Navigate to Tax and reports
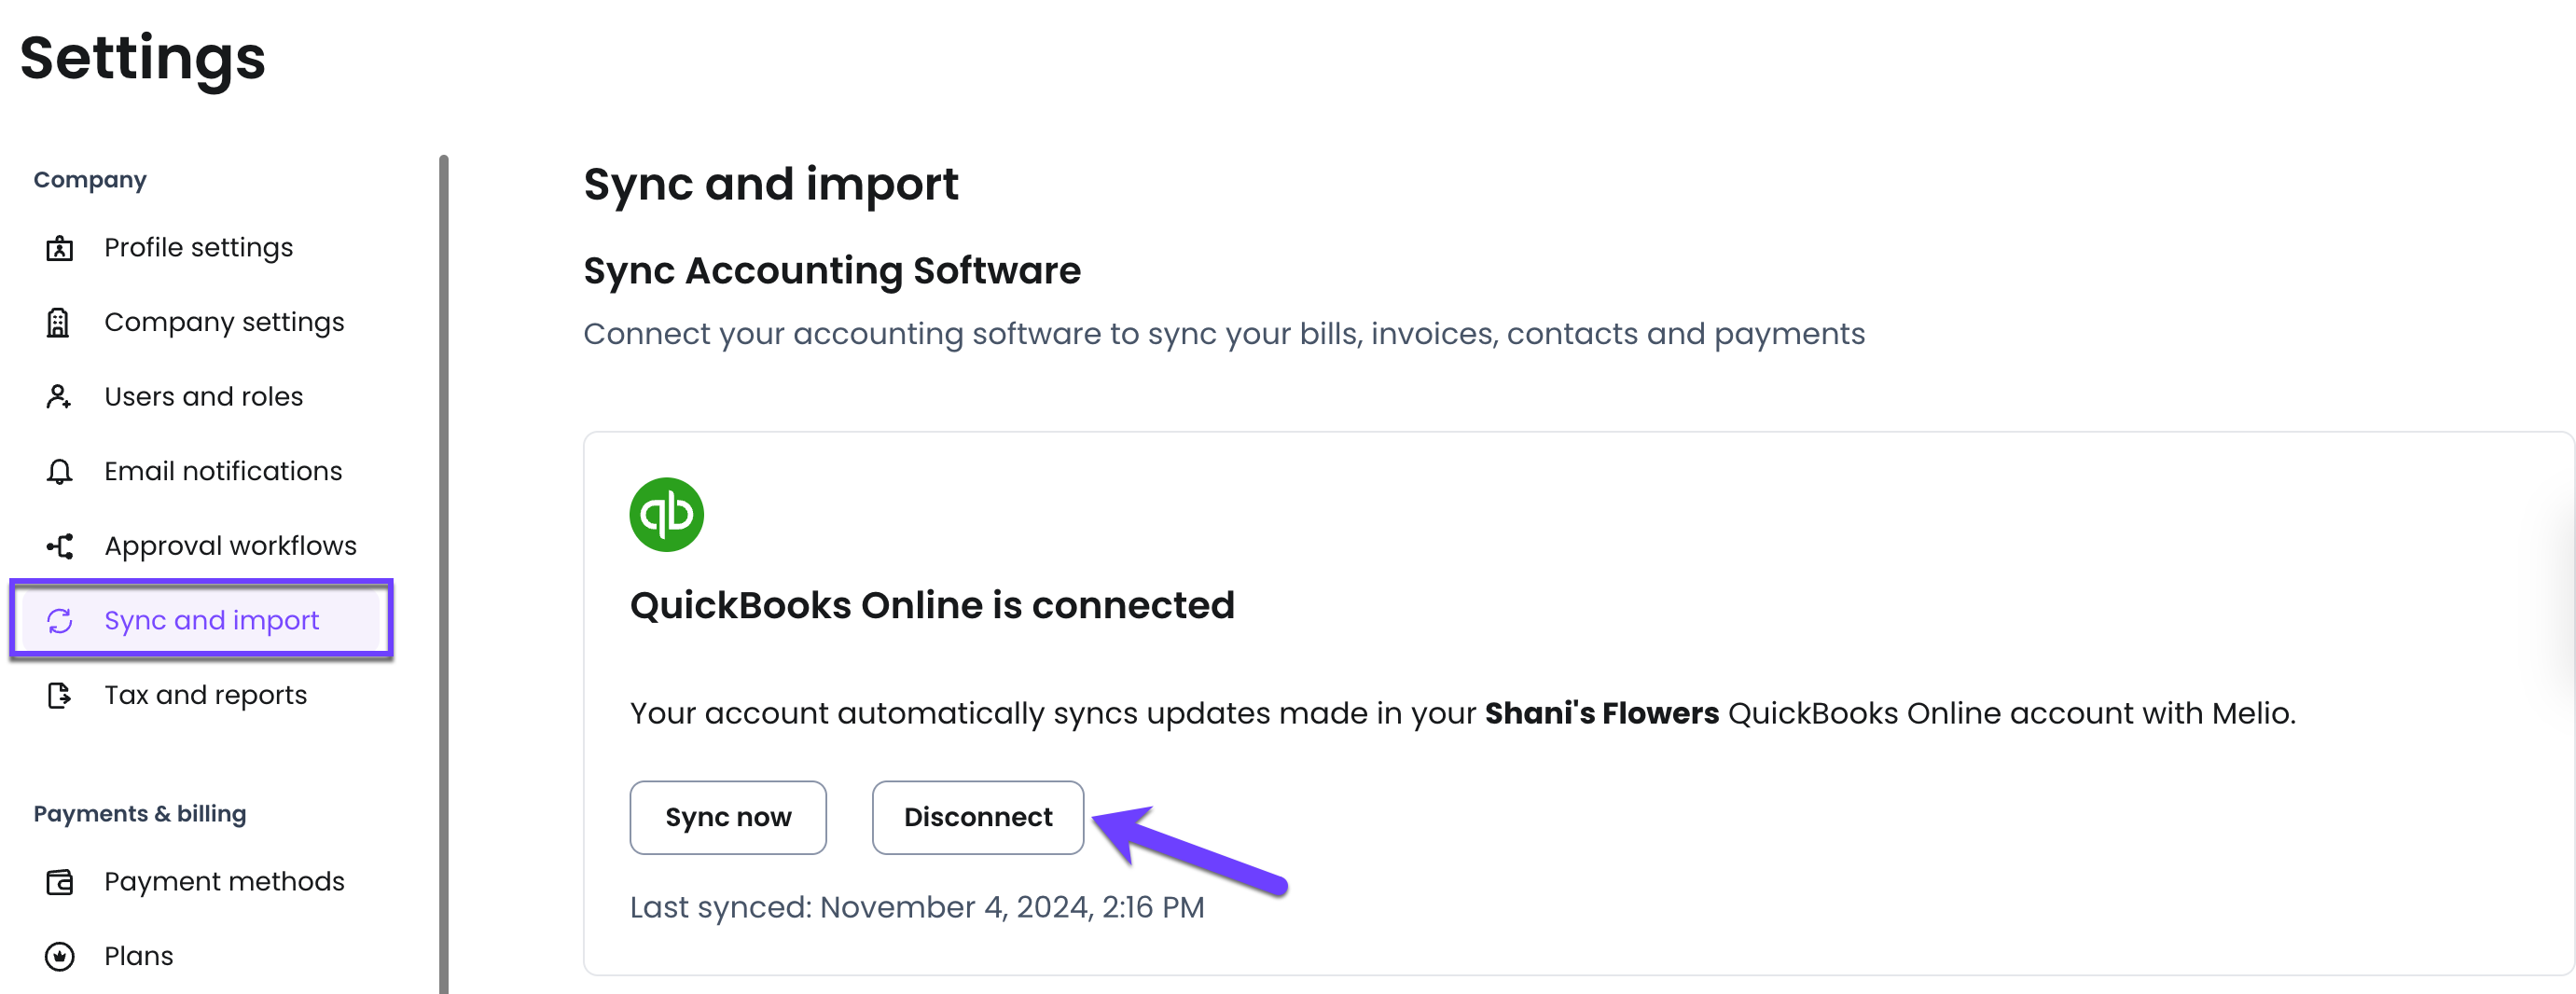The width and height of the screenshot is (2576, 994). (x=205, y=695)
